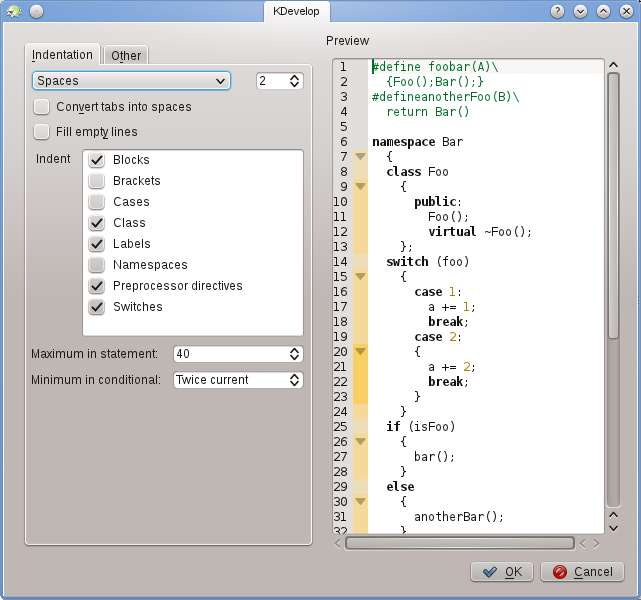Collapse the fold marker at line 26
The image size is (641, 600).
pyautogui.click(x=360, y=442)
